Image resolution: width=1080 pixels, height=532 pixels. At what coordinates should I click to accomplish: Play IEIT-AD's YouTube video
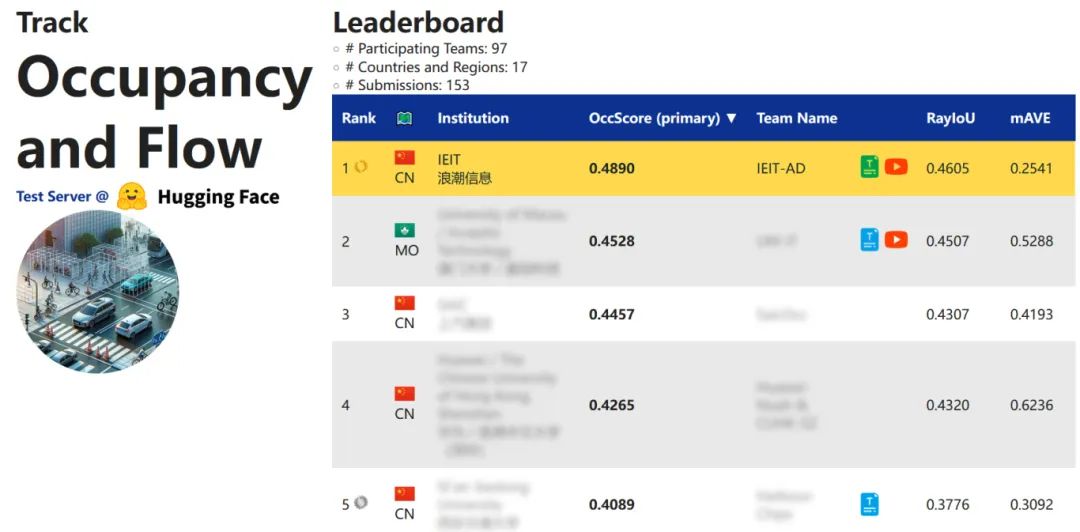tap(896, 167)
